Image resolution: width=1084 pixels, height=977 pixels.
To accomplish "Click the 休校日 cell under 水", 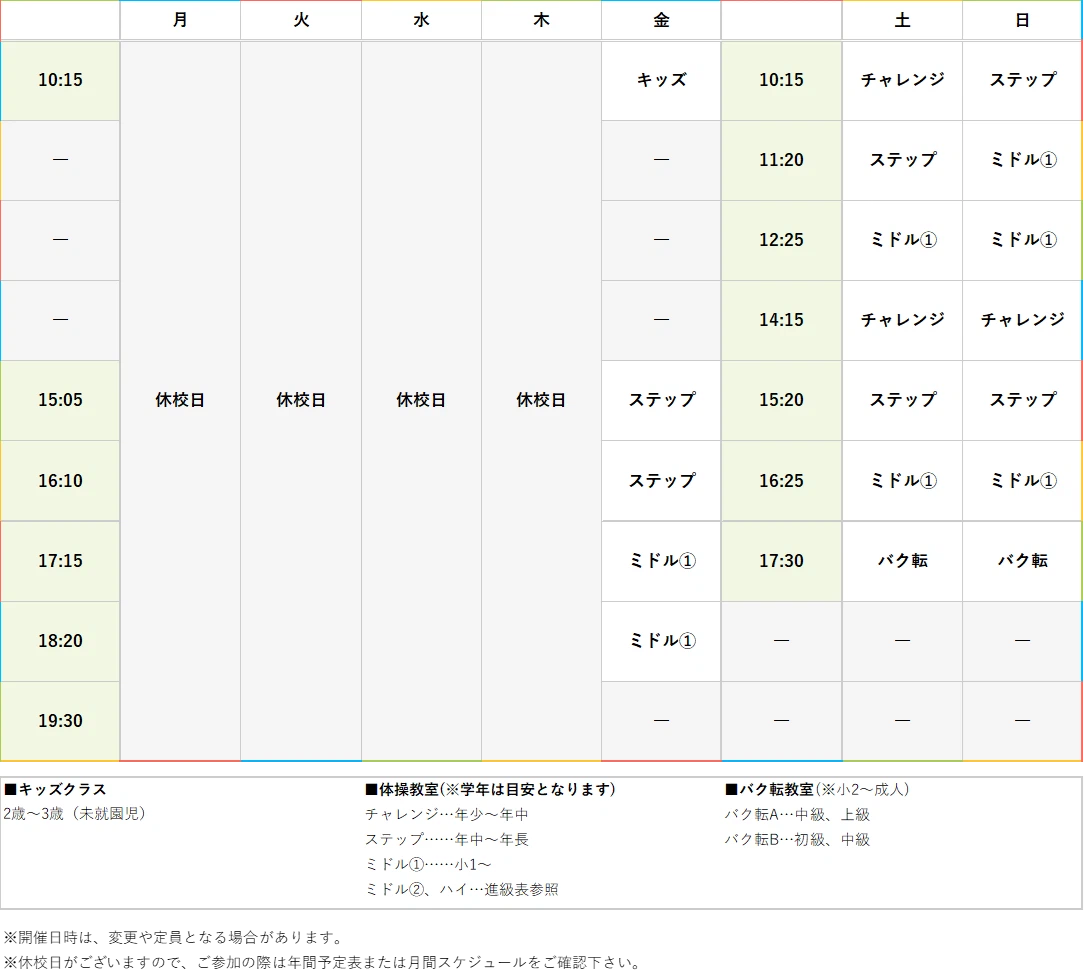I will pos(420,400).
